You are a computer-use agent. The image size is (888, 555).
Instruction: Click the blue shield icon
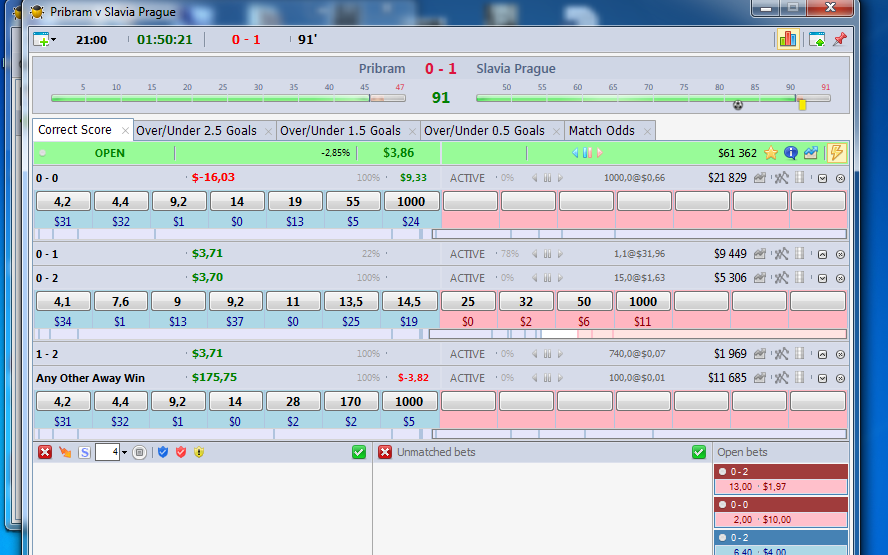point(163,452)
